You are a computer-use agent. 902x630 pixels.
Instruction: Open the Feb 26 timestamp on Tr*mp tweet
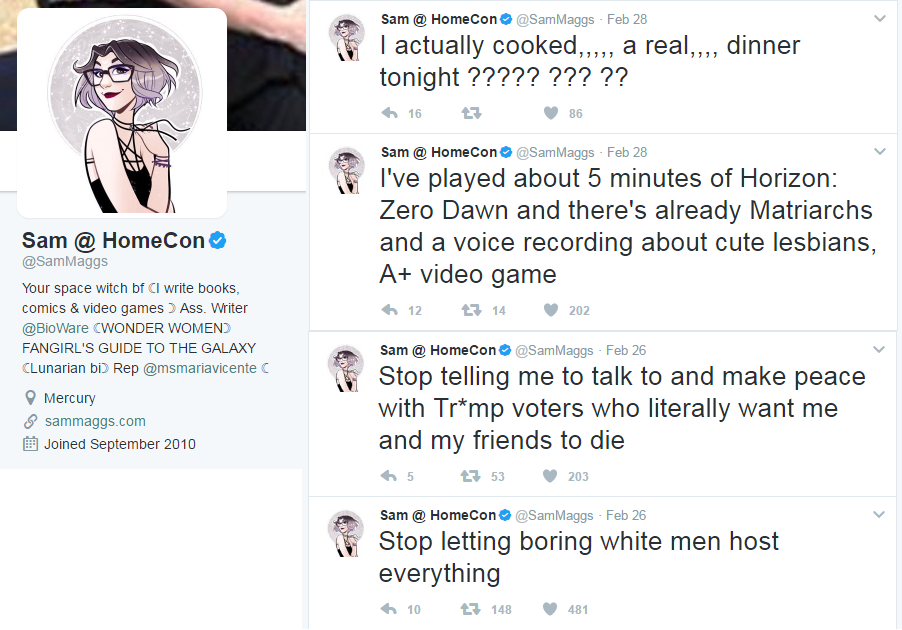click(626, 350)
